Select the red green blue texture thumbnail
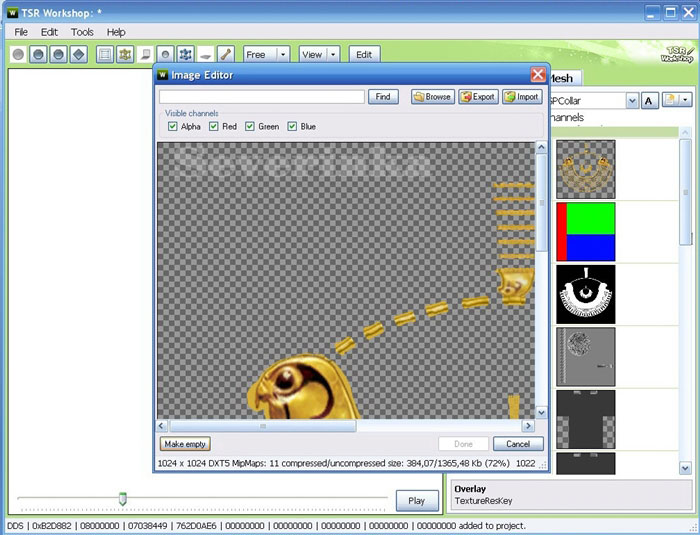The width and height of the screenshot is (700, 535). pyautogui.click(x=586, y=231)
